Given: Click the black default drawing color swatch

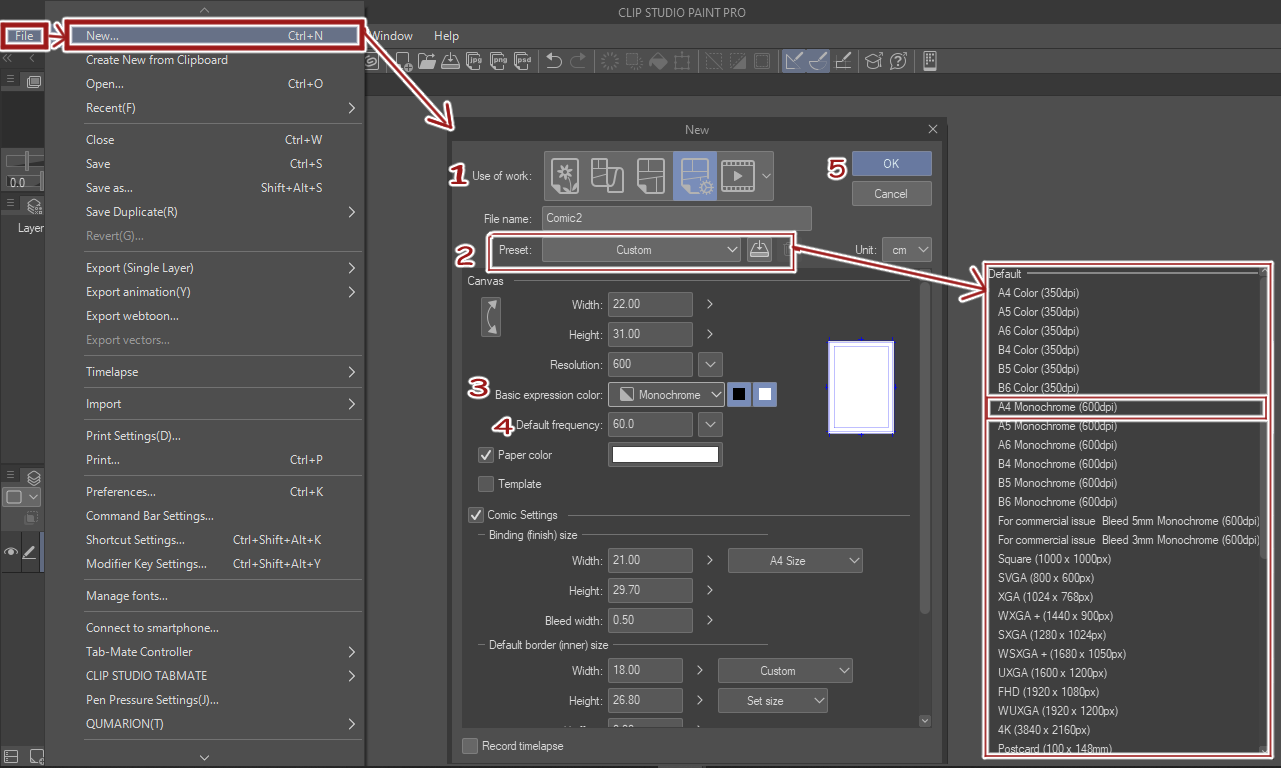Looking at the screenshot, I should (x=739, y=395).
